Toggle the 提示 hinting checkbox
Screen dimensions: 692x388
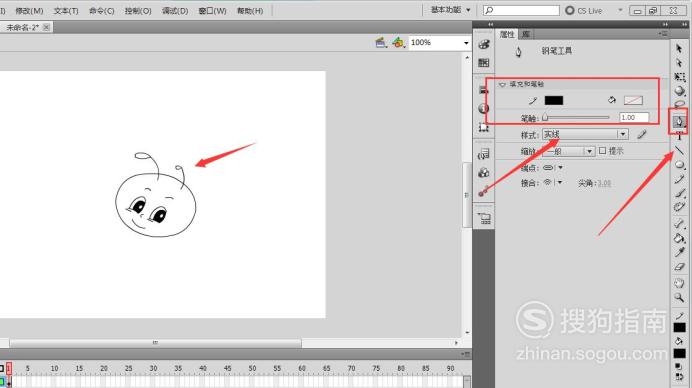tap(602, 151)
